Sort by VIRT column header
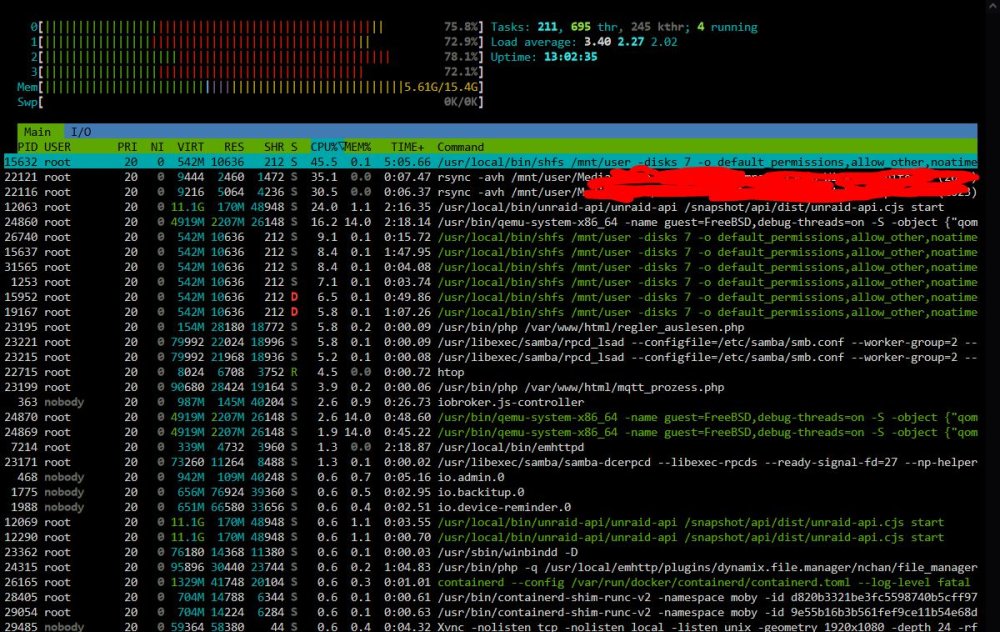 (x=191, y=147)
